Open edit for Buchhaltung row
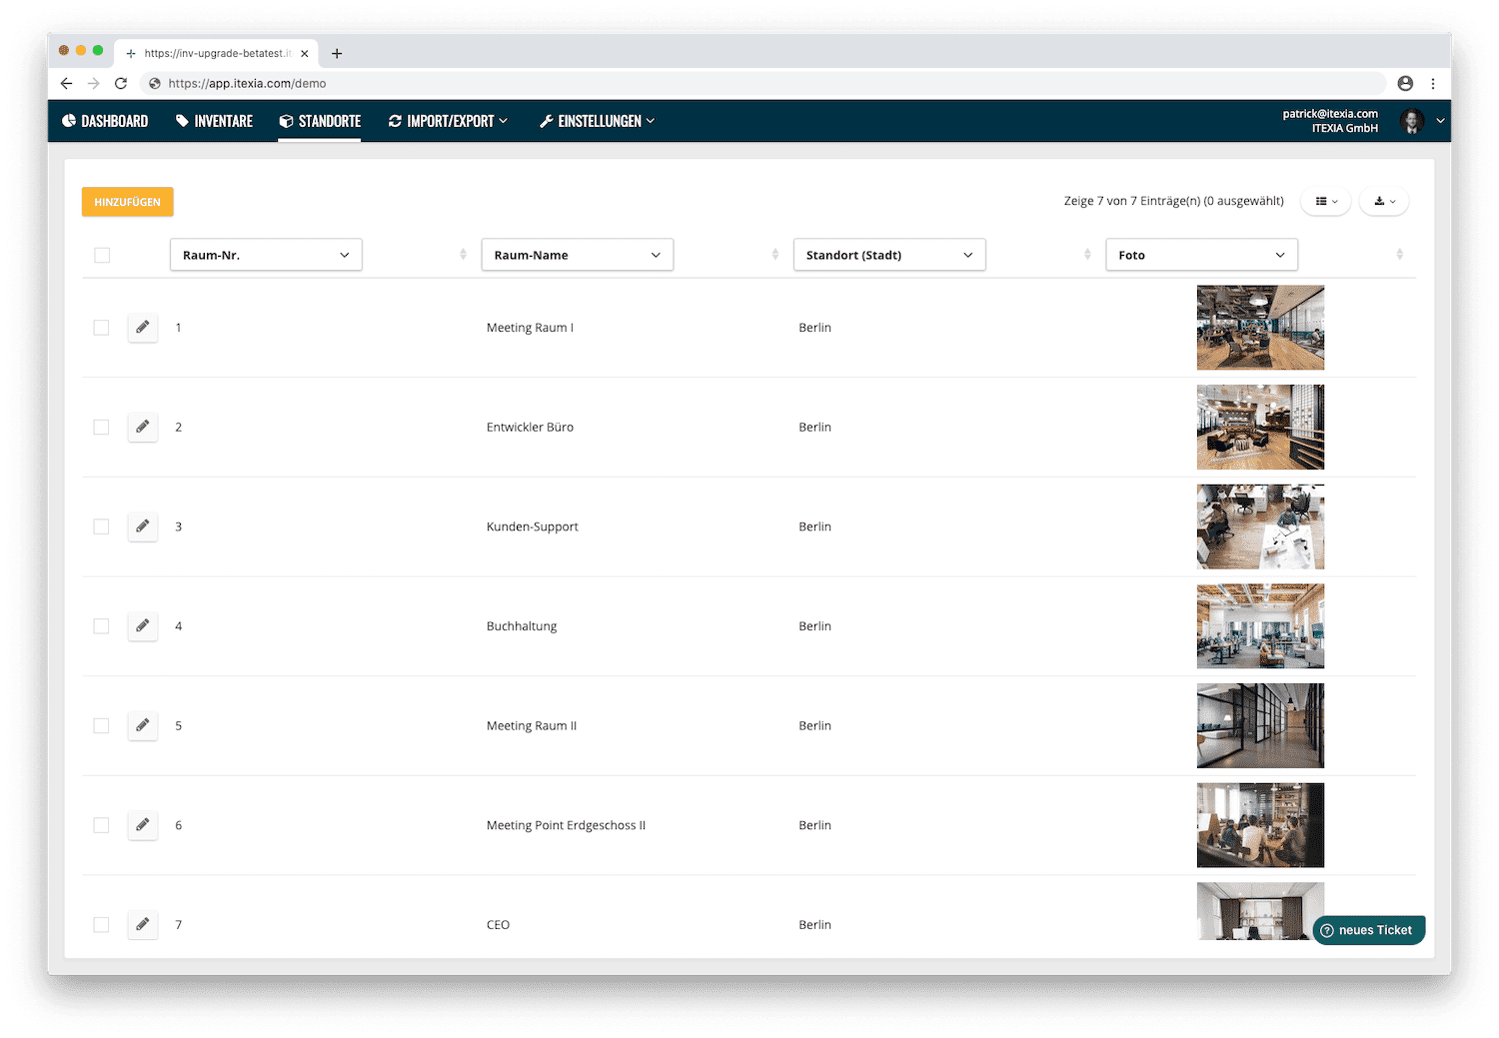Screen dimensions: 1499x1038 coord(143,626)
